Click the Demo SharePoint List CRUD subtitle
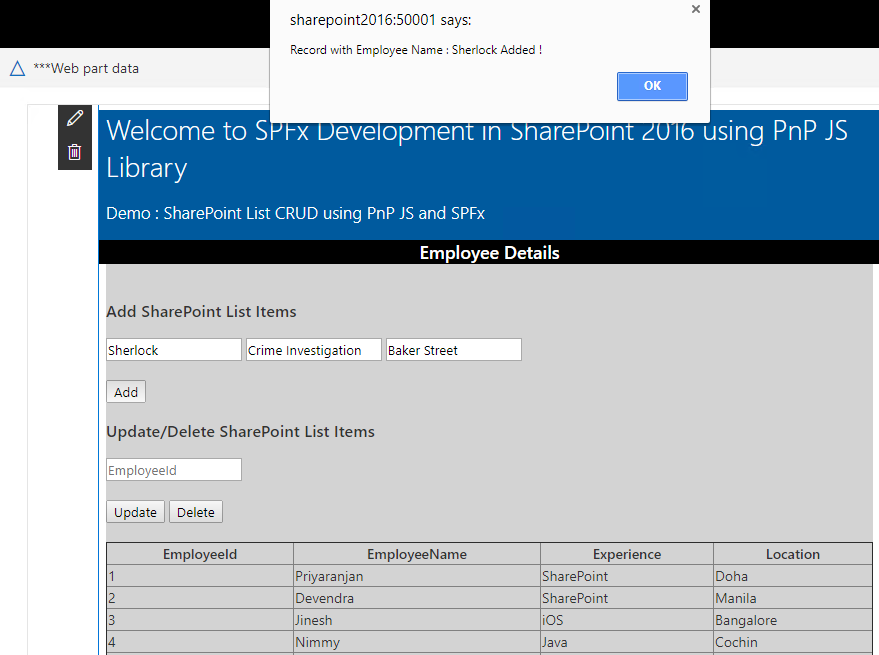The width and height of the screenshot is (879, 655). coord(295,213)
